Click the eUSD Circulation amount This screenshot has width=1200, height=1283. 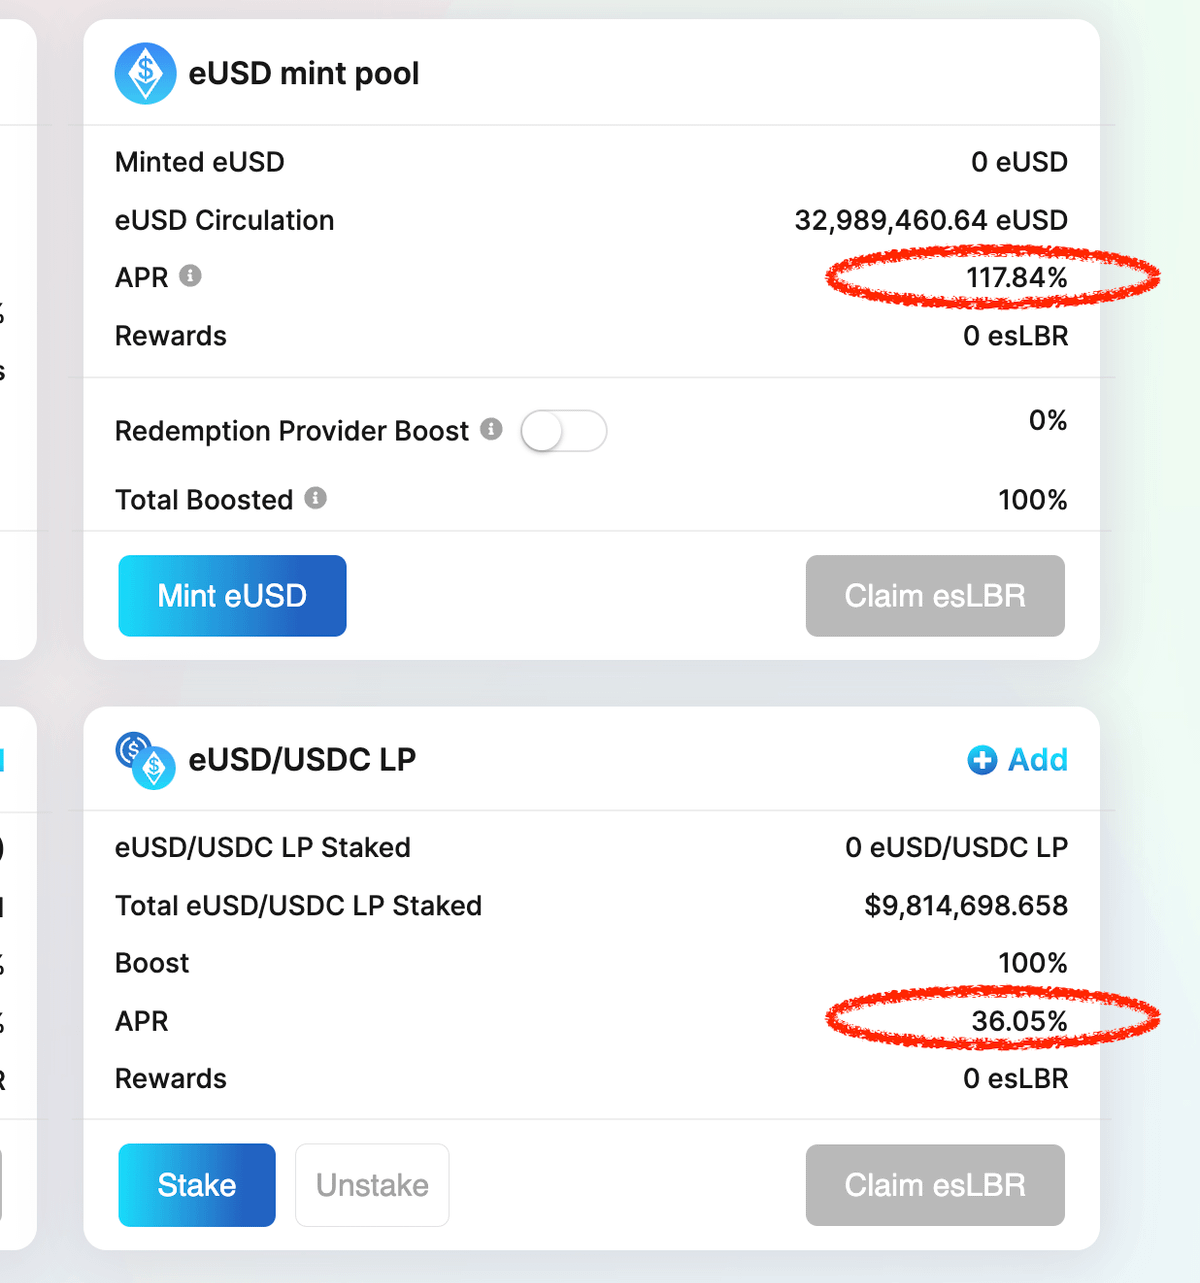[930, 220]
